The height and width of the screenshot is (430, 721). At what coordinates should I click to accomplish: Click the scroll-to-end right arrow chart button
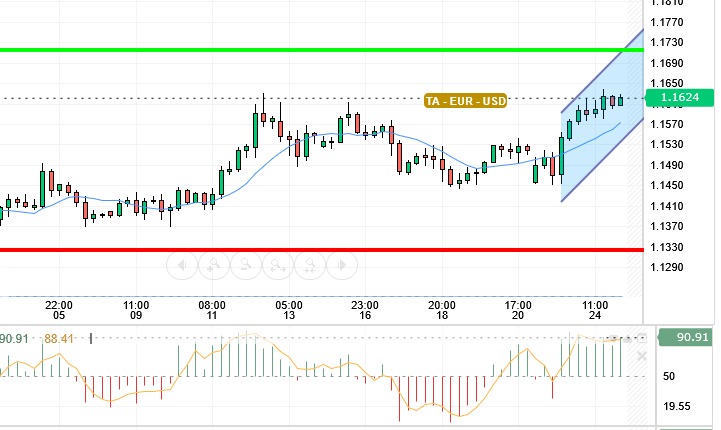click(342, 265)
